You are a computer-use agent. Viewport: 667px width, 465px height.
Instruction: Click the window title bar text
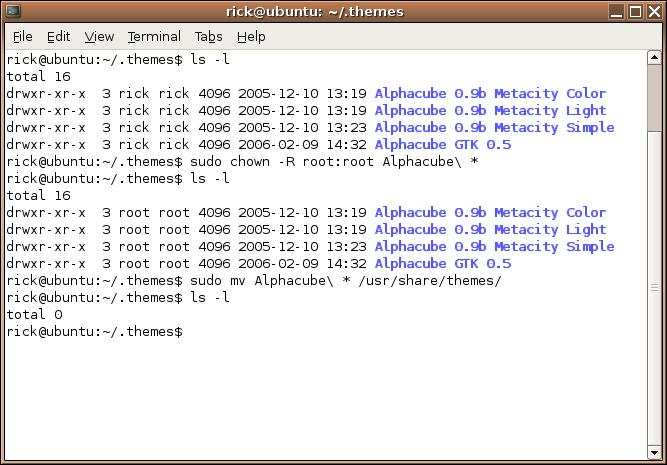[x=314, y=11]
